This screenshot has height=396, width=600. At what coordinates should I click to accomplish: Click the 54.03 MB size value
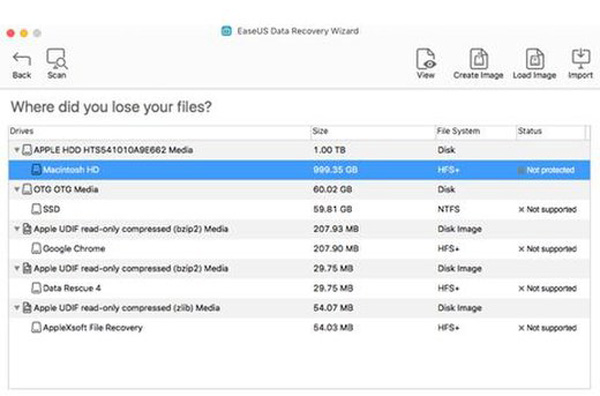point(333,328)
